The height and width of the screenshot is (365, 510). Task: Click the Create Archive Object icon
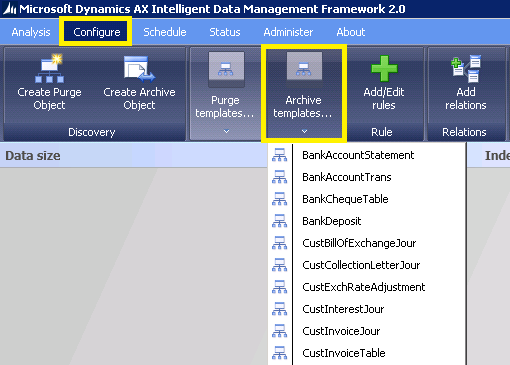click(x=139, y=68)
